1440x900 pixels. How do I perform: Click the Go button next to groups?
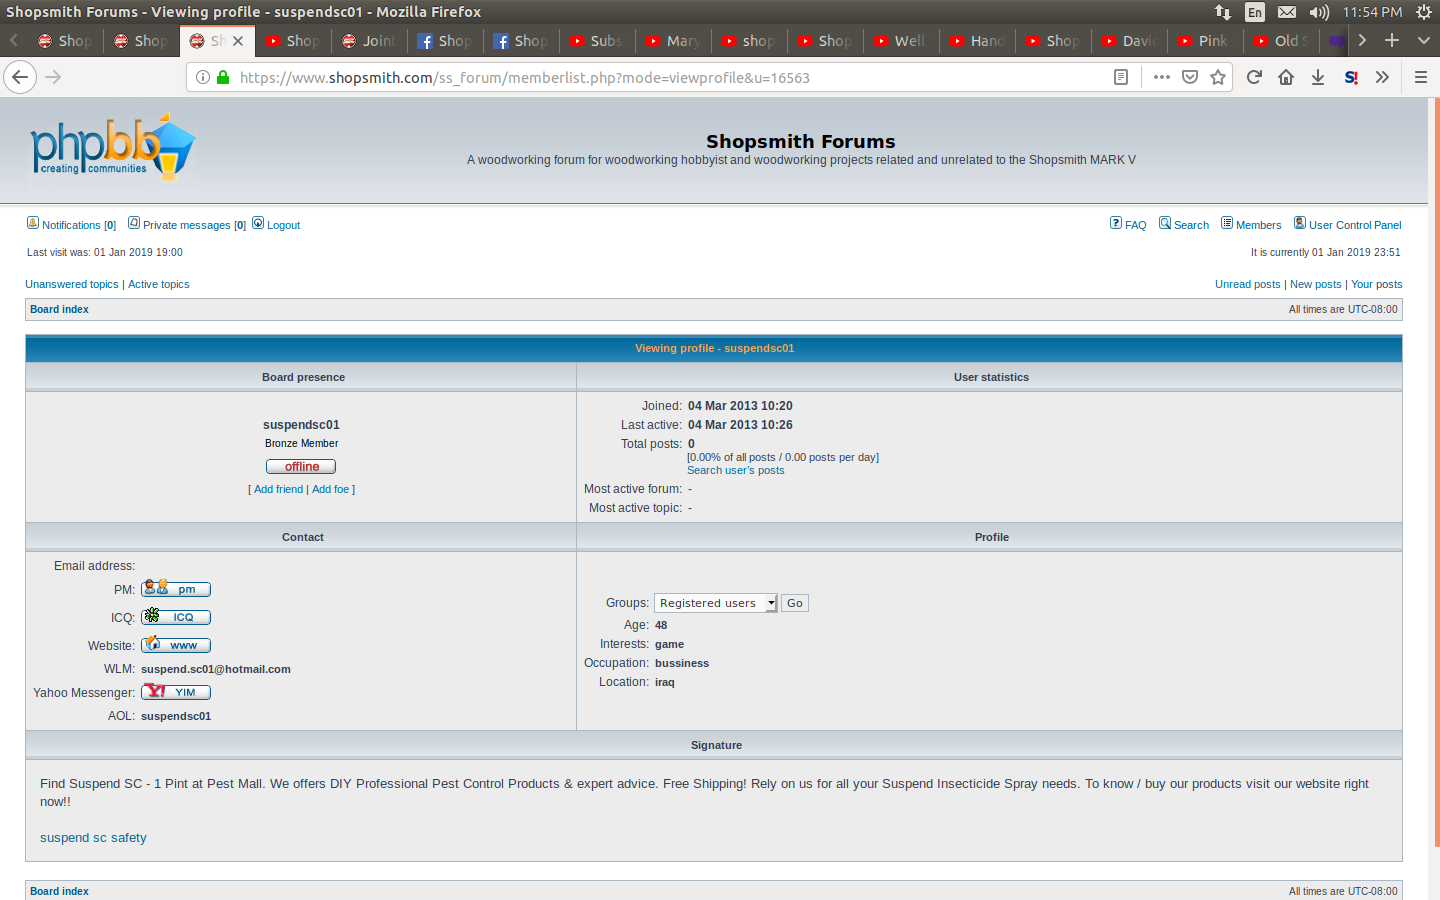tap(795, 603)
